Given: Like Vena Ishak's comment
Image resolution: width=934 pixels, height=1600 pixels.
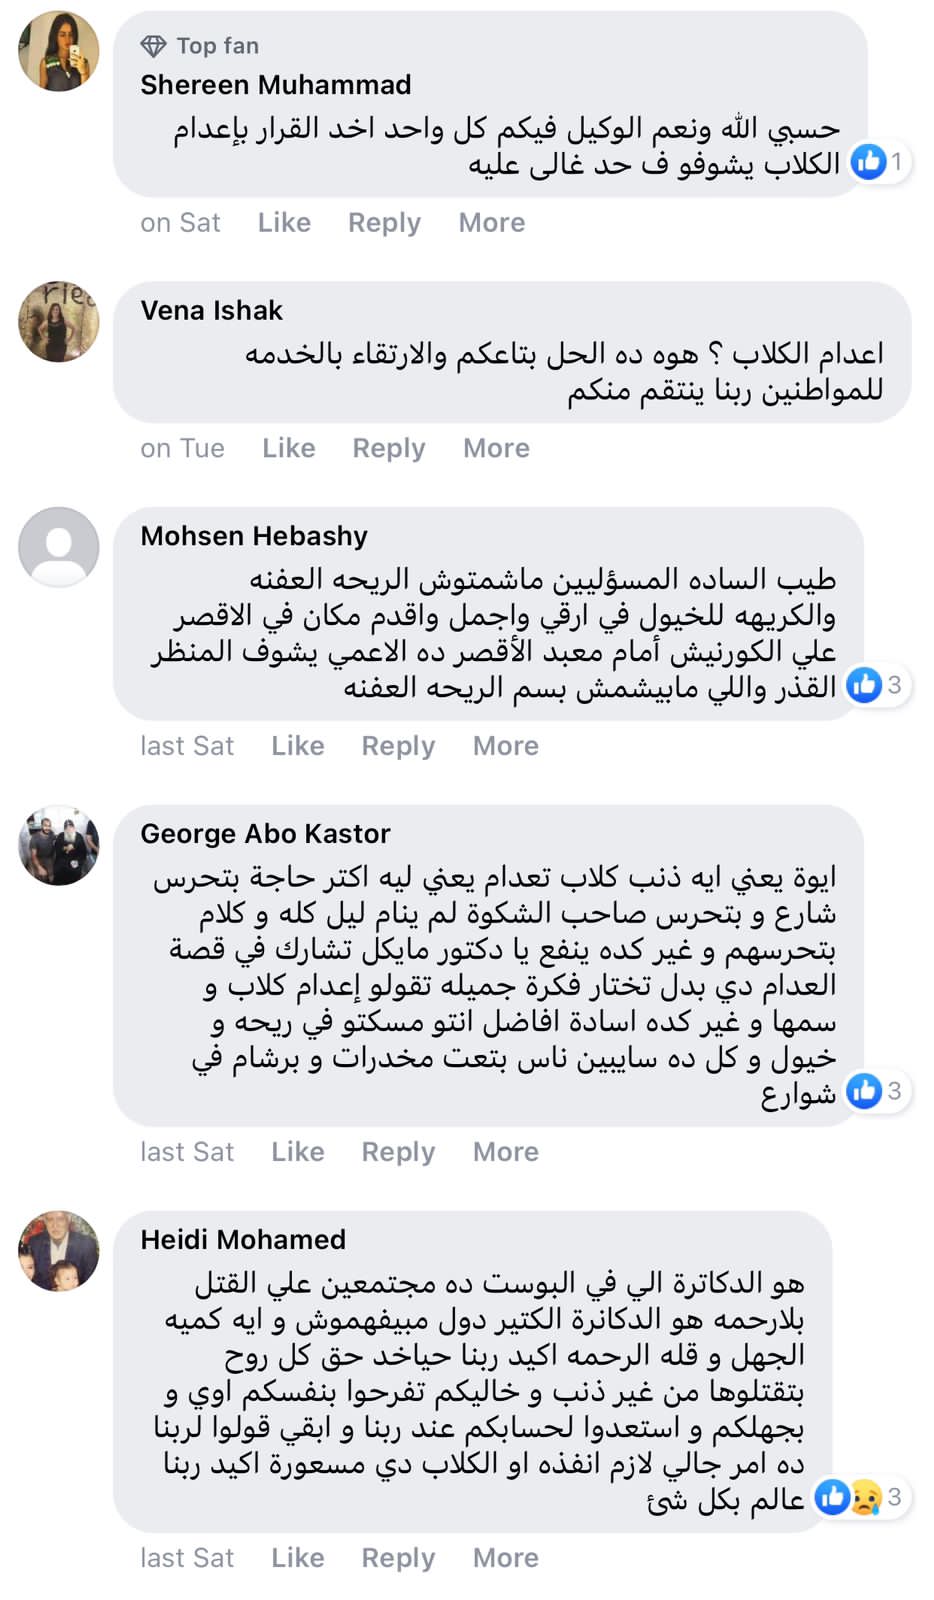Looking at the screenshot, I should pyautogui.click(x=289, y=449).
